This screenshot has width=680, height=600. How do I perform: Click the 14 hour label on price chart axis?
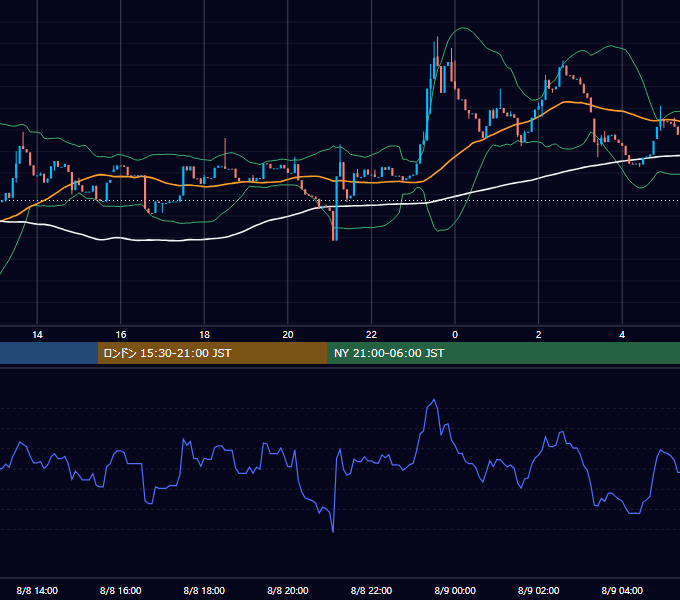click(37, 335)
